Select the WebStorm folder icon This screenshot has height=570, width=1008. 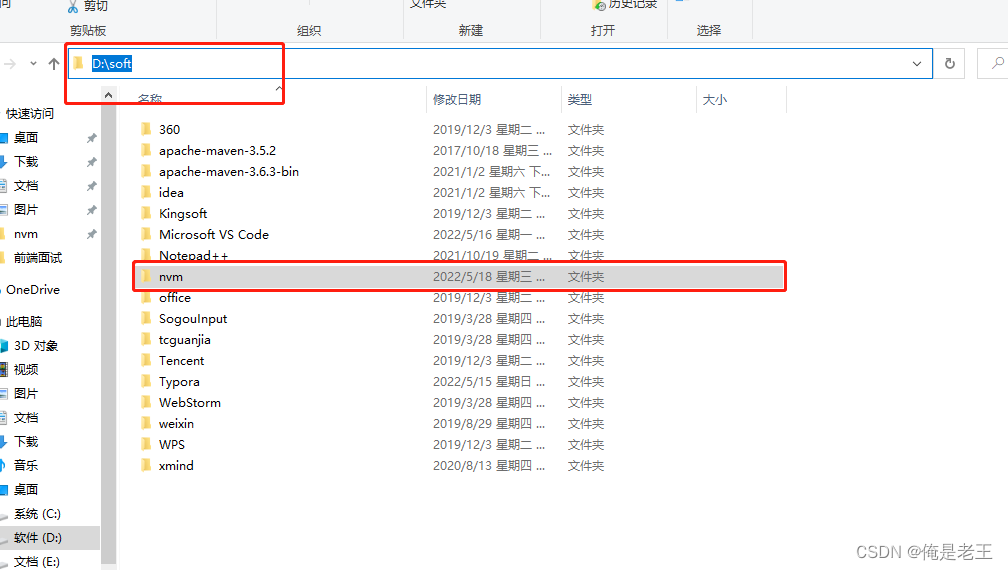pos(146,402)
